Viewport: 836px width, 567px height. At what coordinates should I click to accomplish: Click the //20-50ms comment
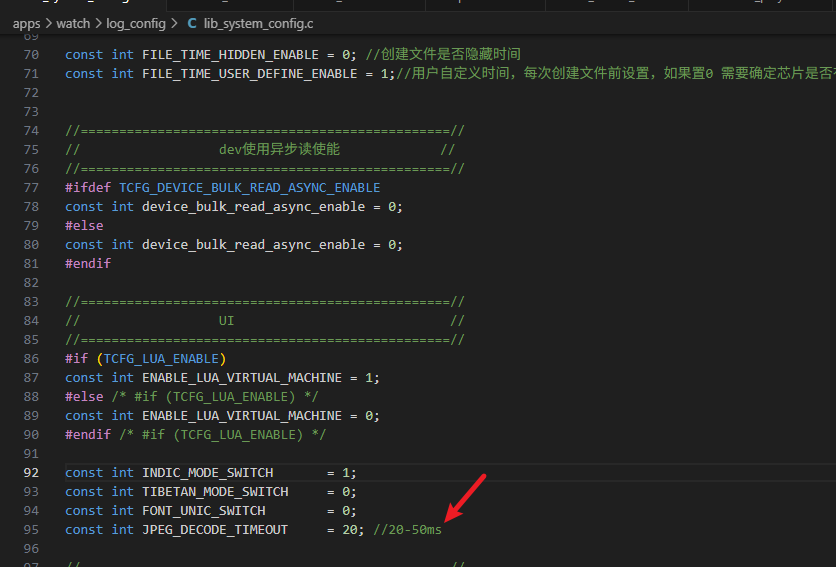(x=407, y=530)
